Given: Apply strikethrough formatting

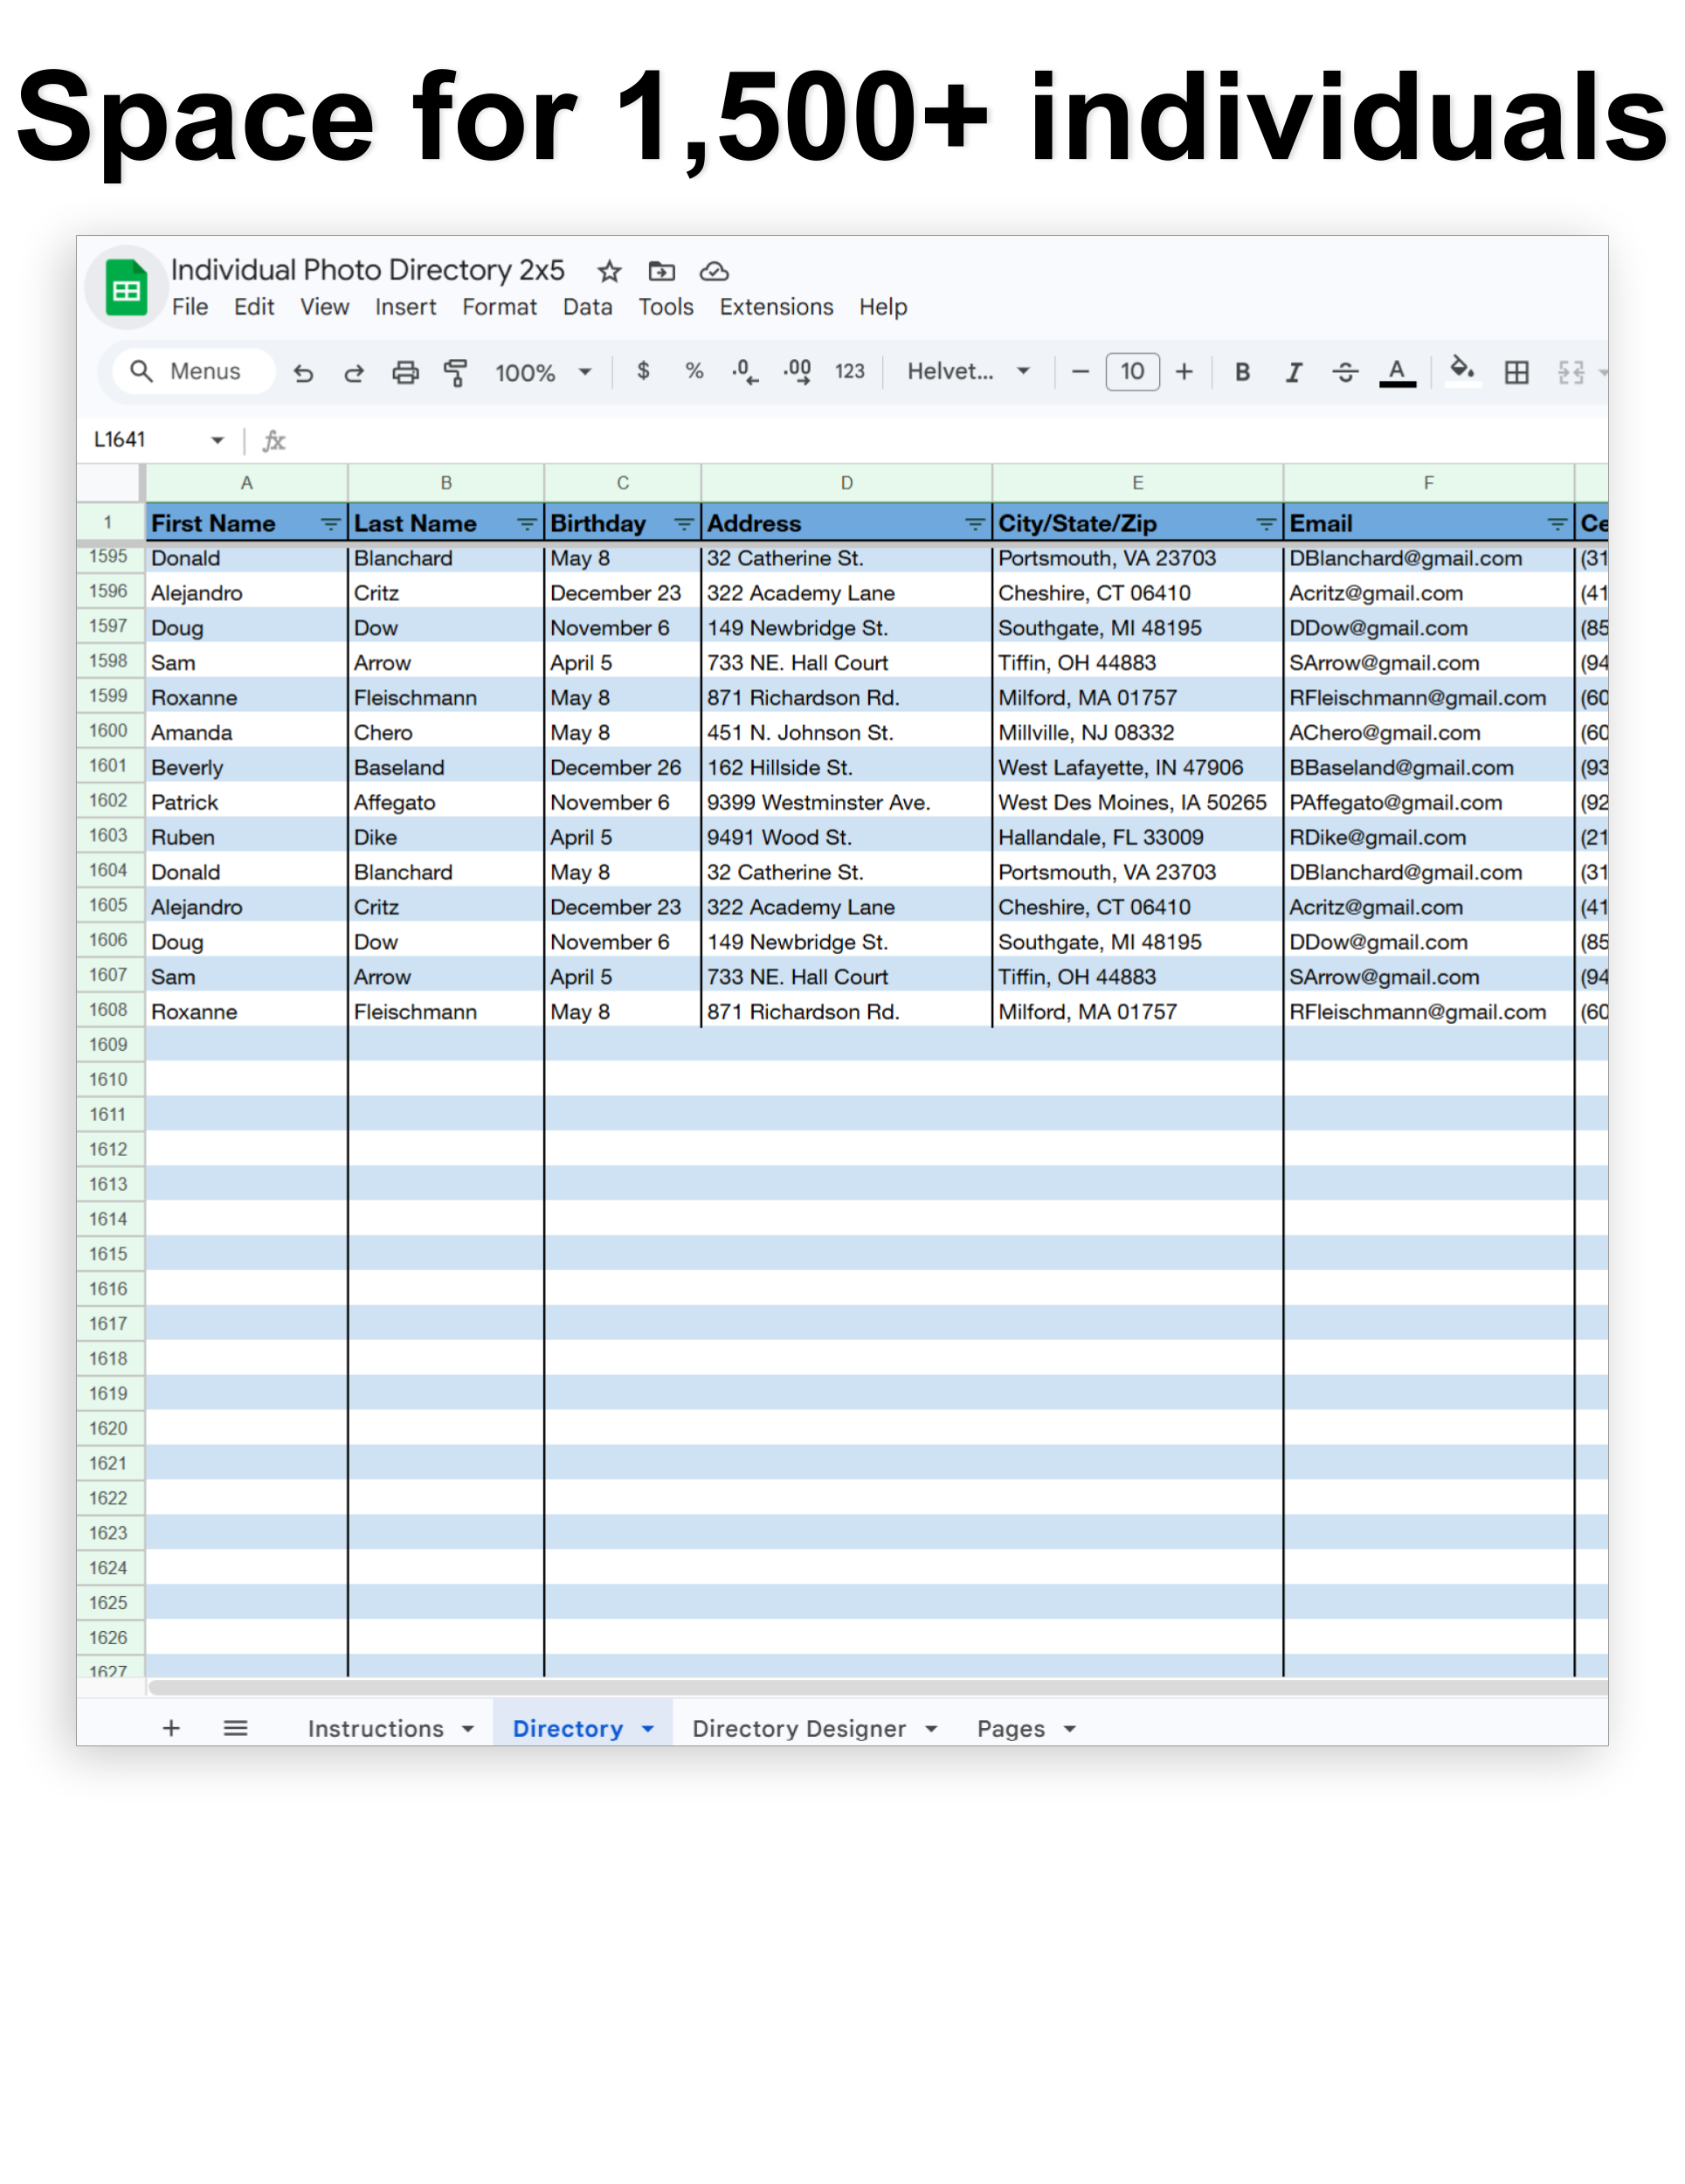Looking at the screenshot, I should click(x=1347, y=371).
